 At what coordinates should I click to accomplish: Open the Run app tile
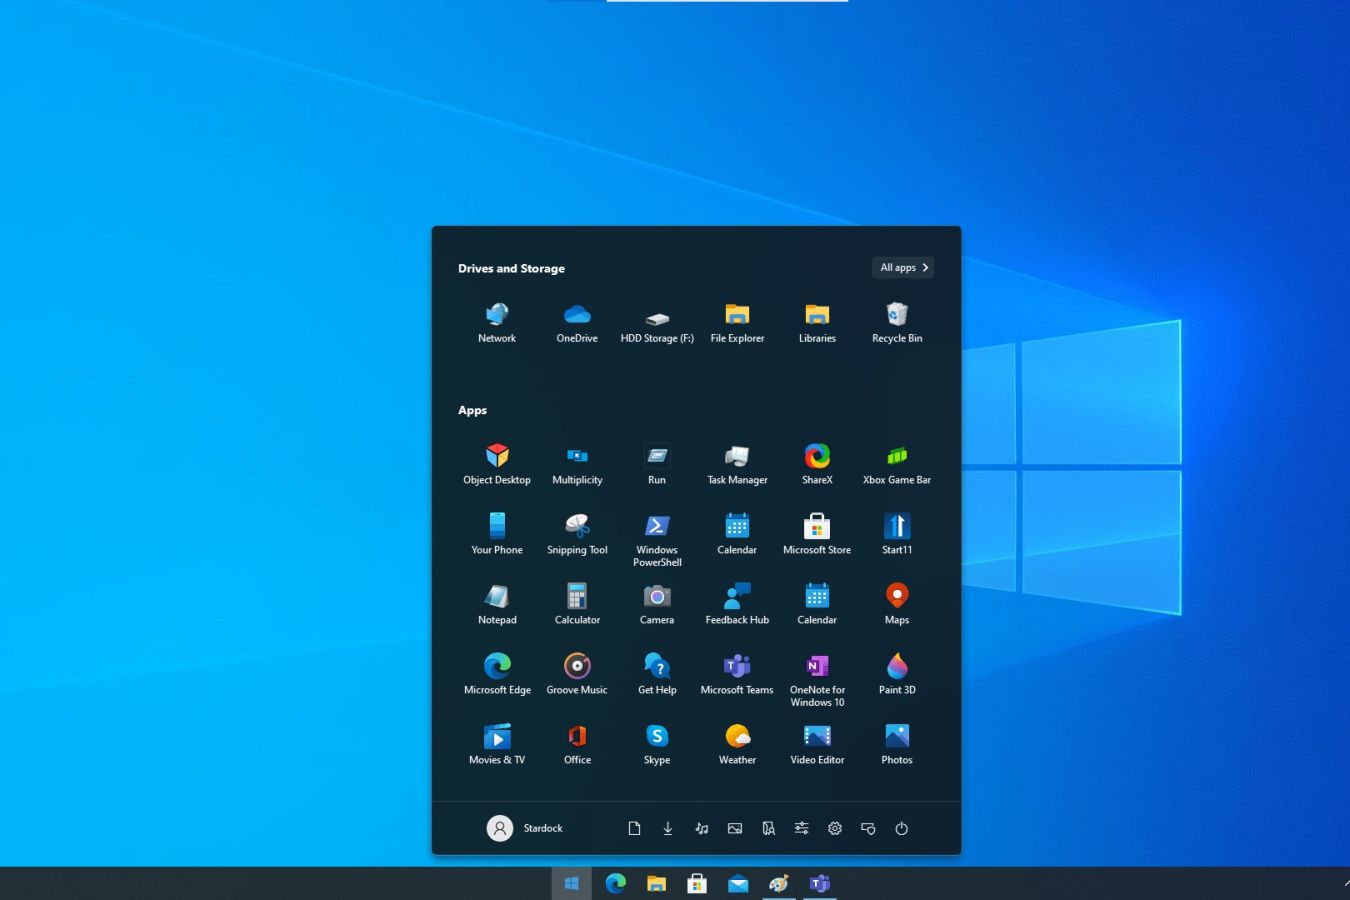tap(657, 465)
